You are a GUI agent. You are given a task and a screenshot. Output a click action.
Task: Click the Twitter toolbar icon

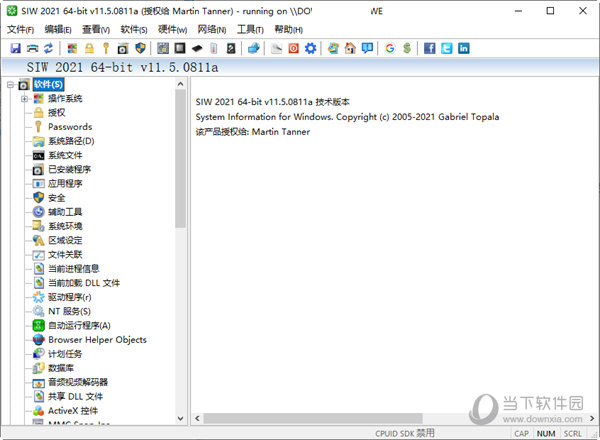(x=447, y=48)
